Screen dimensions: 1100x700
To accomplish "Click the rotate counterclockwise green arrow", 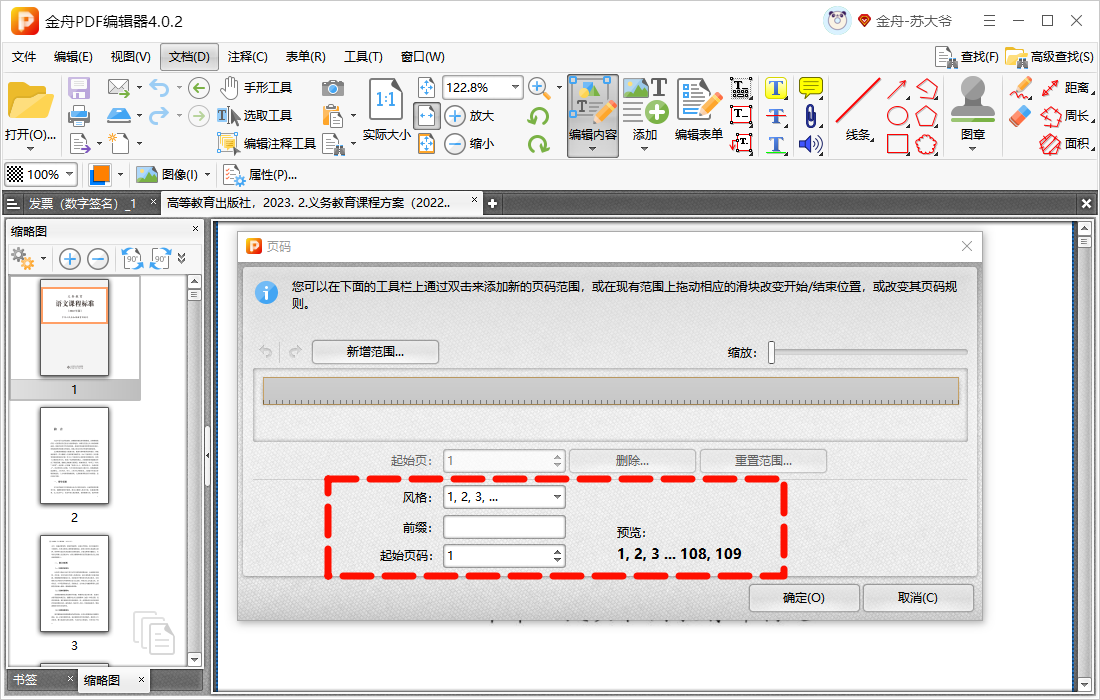I will (x=538, y=116).
